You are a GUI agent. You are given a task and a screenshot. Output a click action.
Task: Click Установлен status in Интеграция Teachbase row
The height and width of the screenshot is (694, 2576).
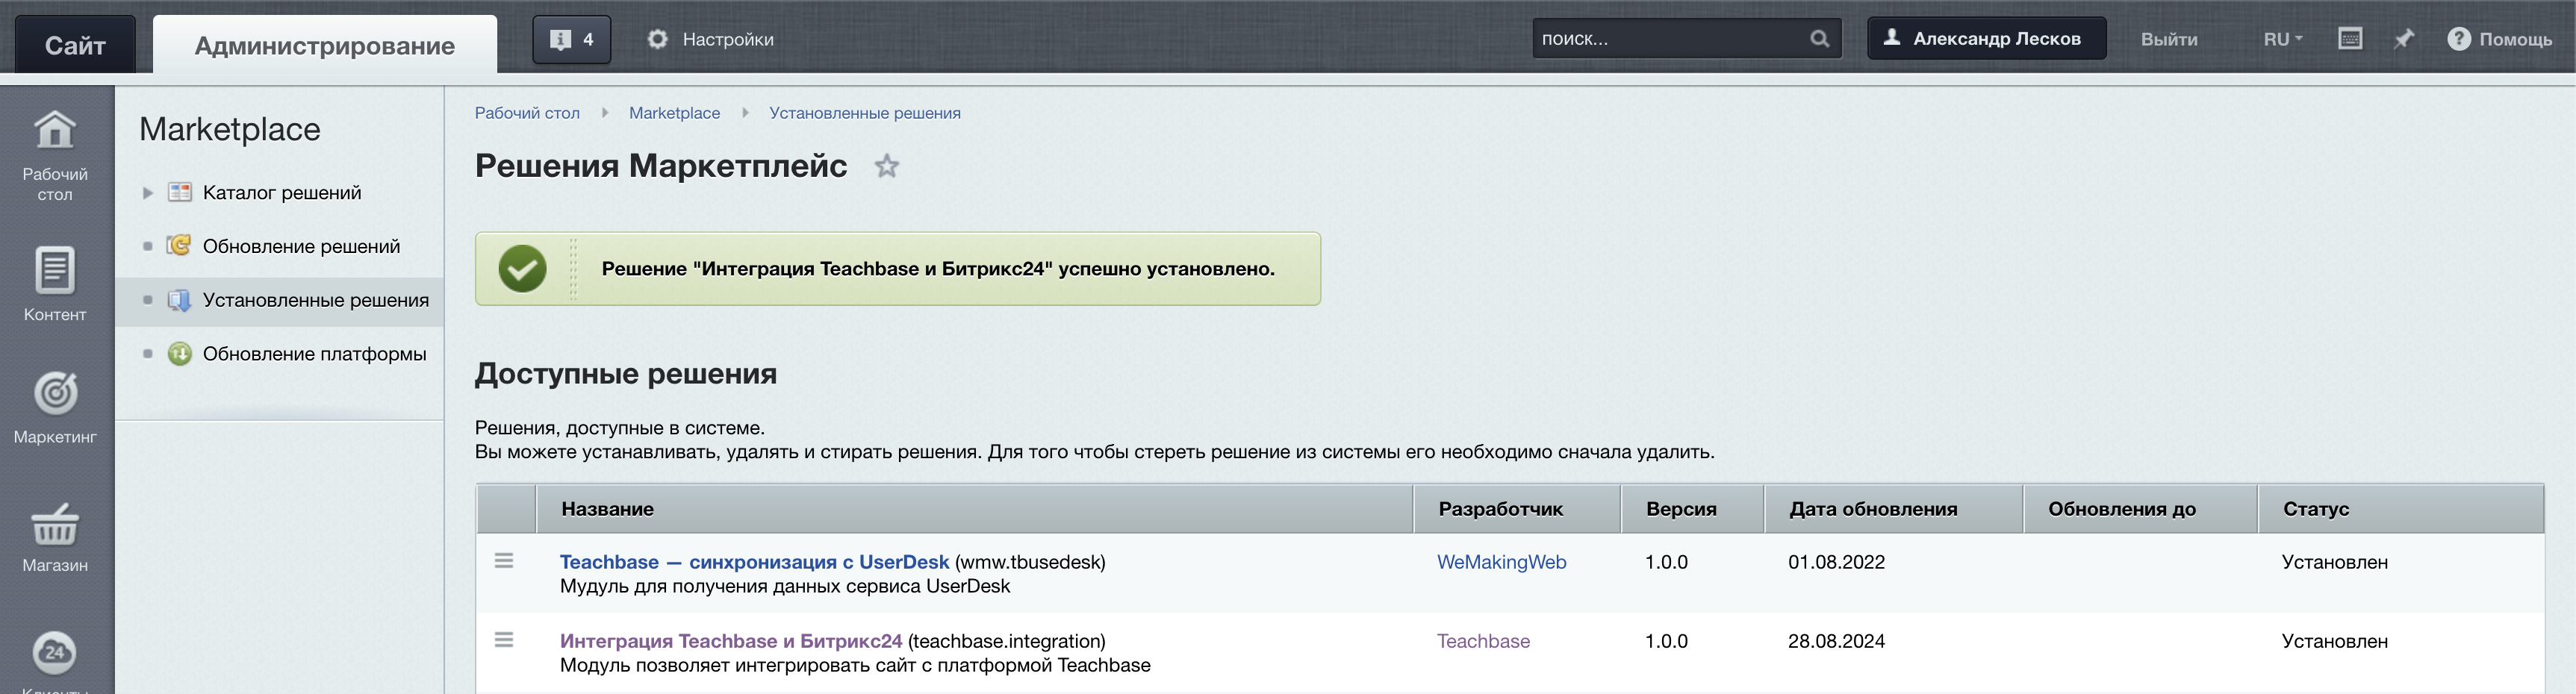(2334, 641)
